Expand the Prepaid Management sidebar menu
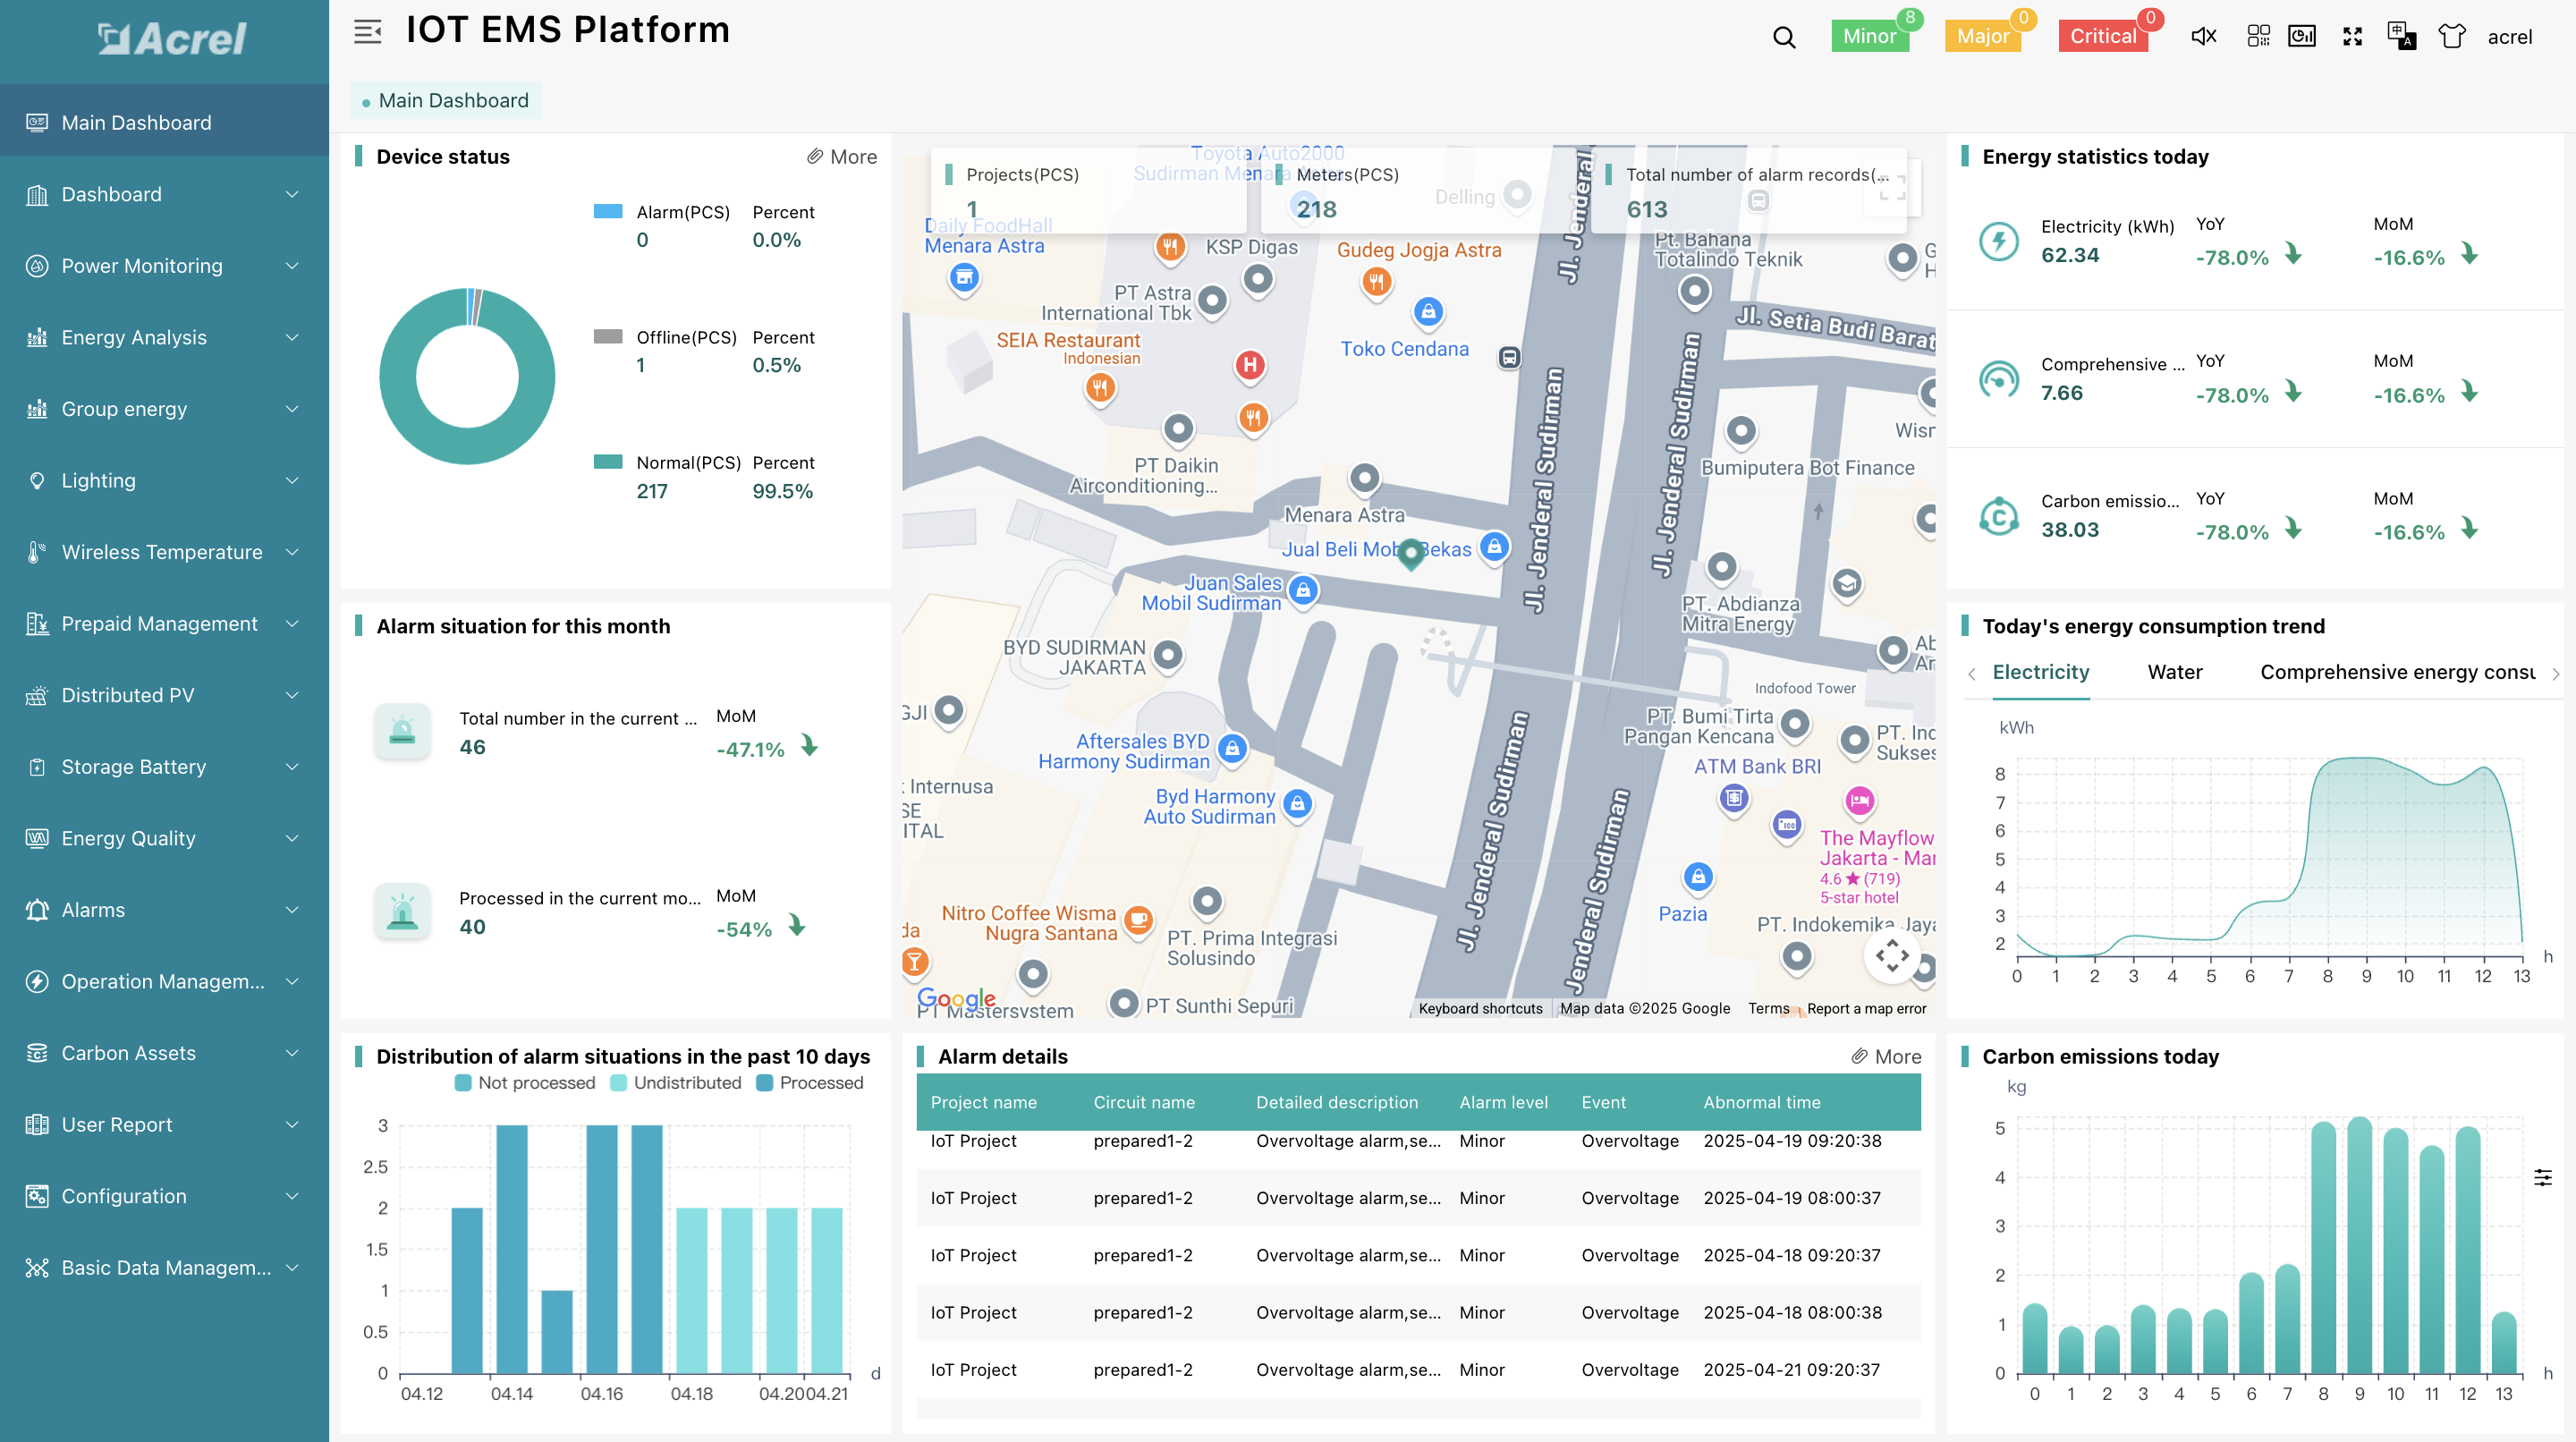This screenshot has height=1442, width=2576. coord(164,624)
